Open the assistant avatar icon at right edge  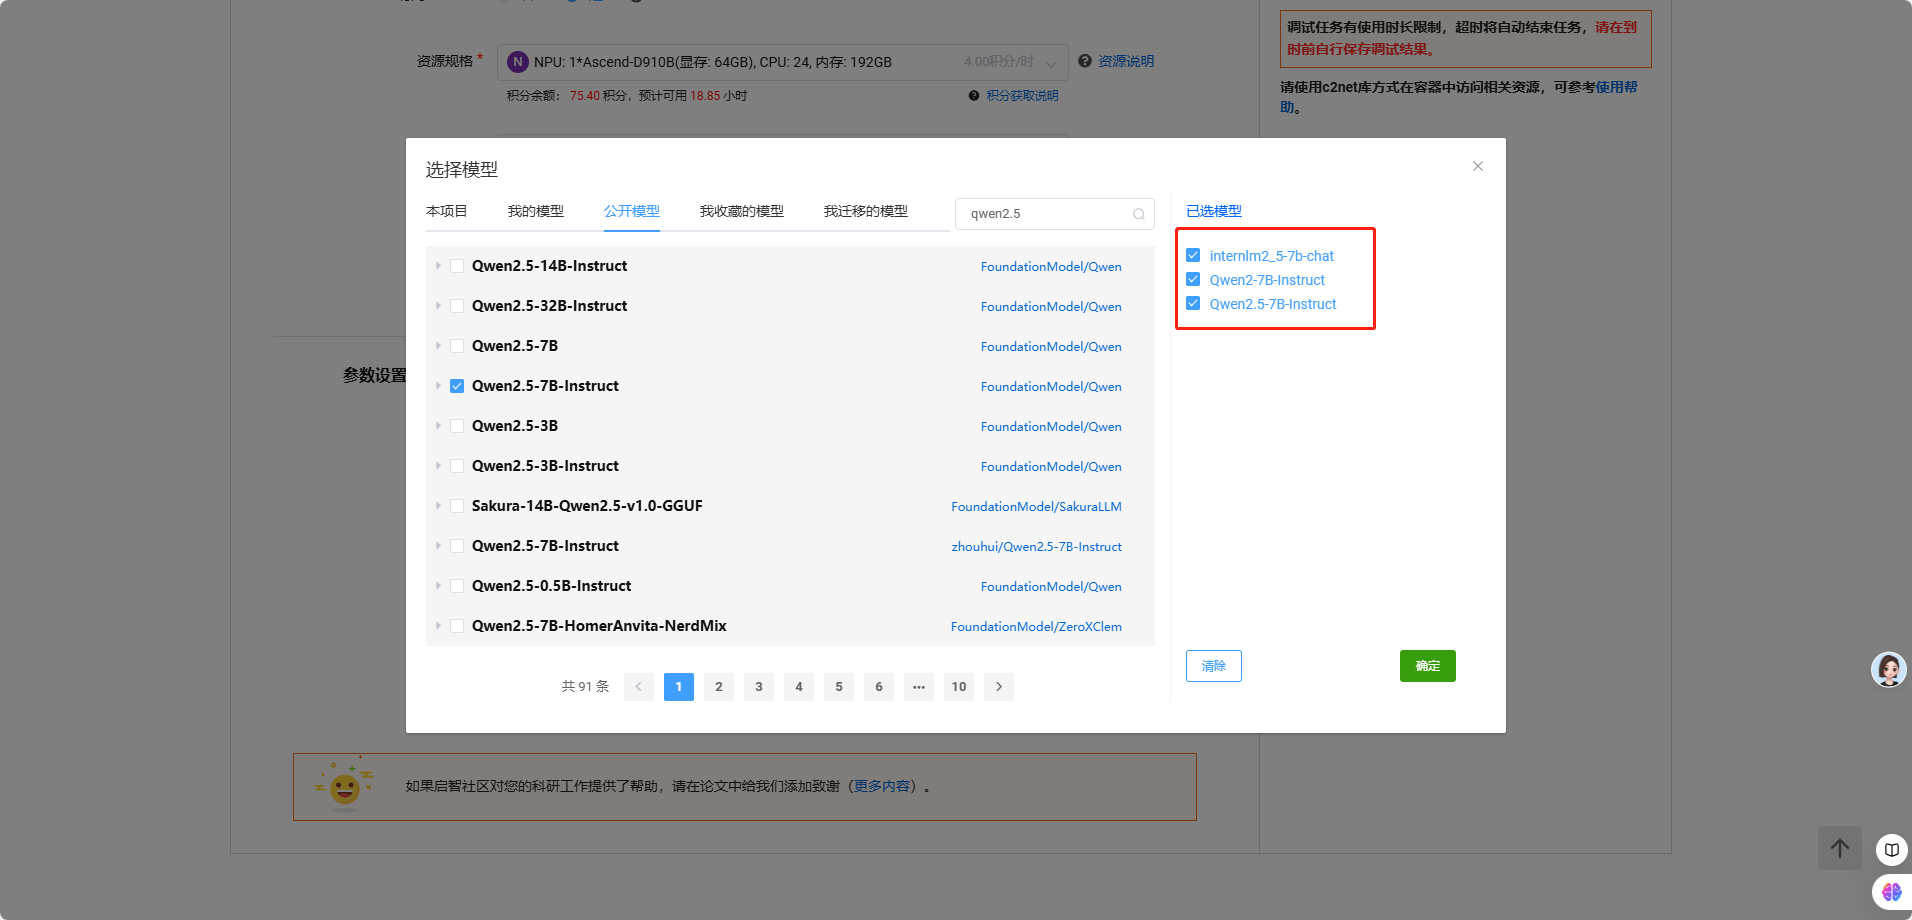[x=1888, y=669]
